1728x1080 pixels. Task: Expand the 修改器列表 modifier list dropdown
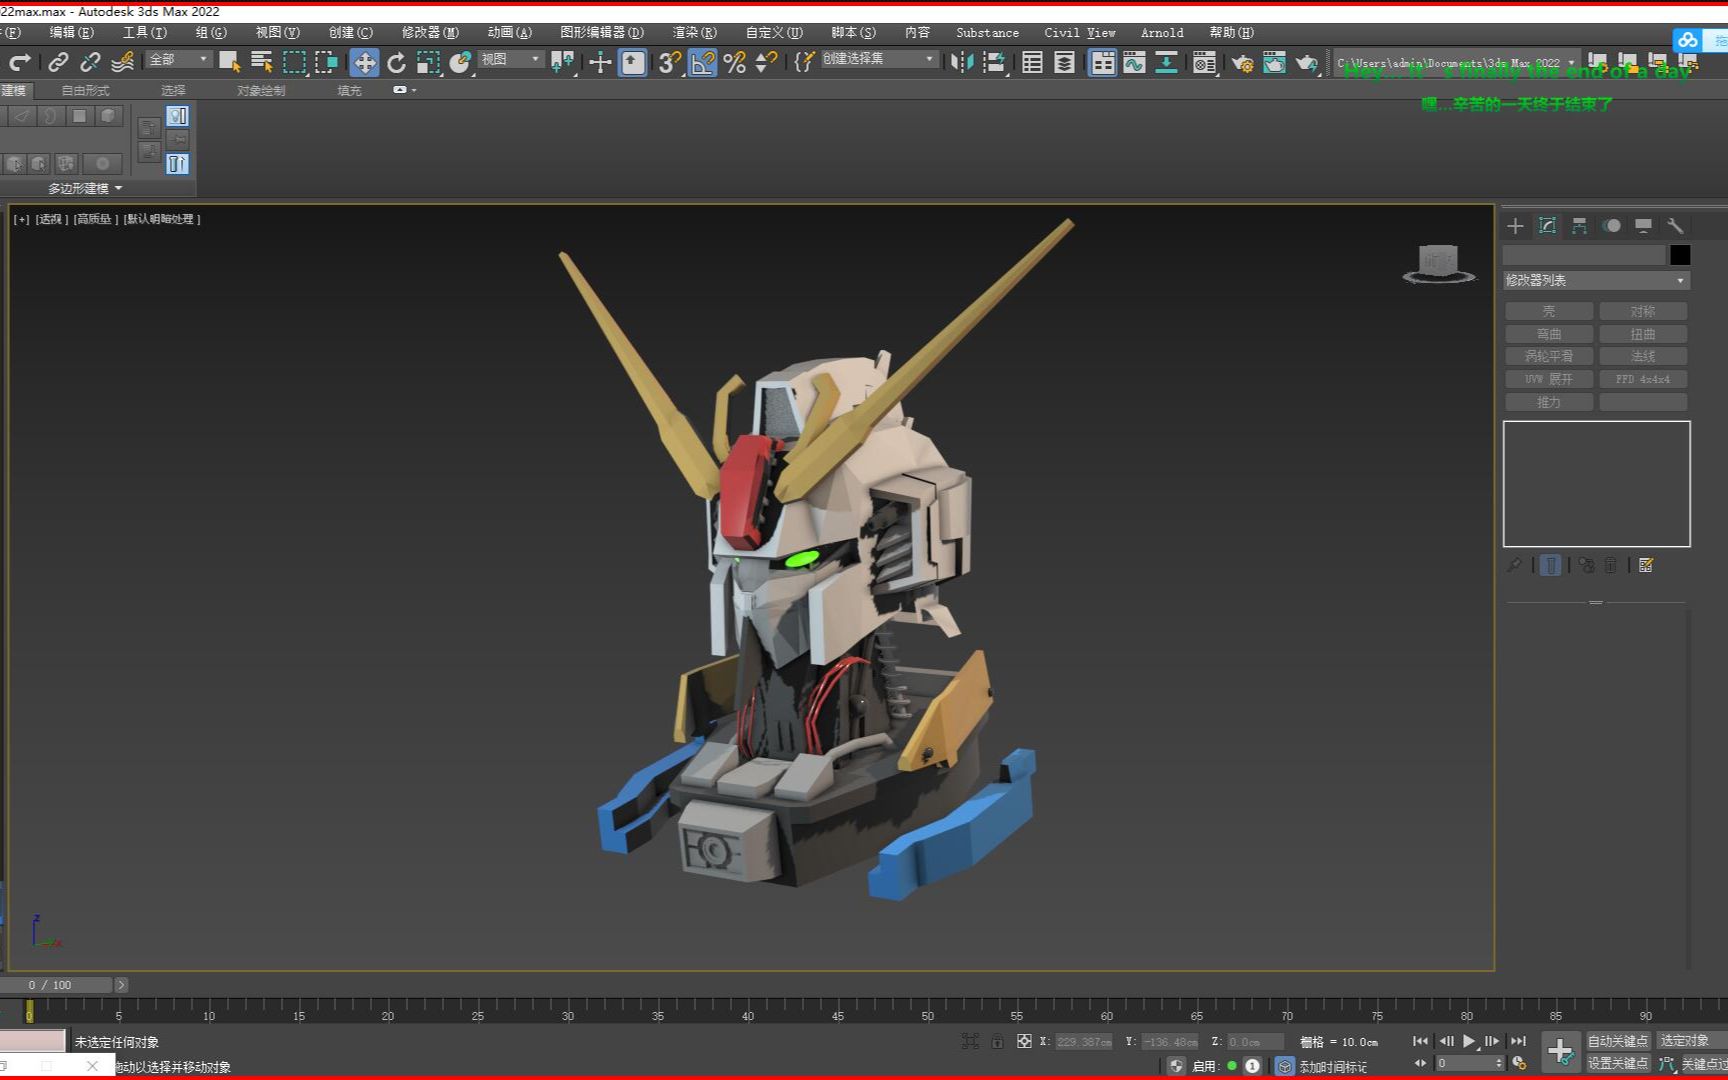tap(1596, 281)
